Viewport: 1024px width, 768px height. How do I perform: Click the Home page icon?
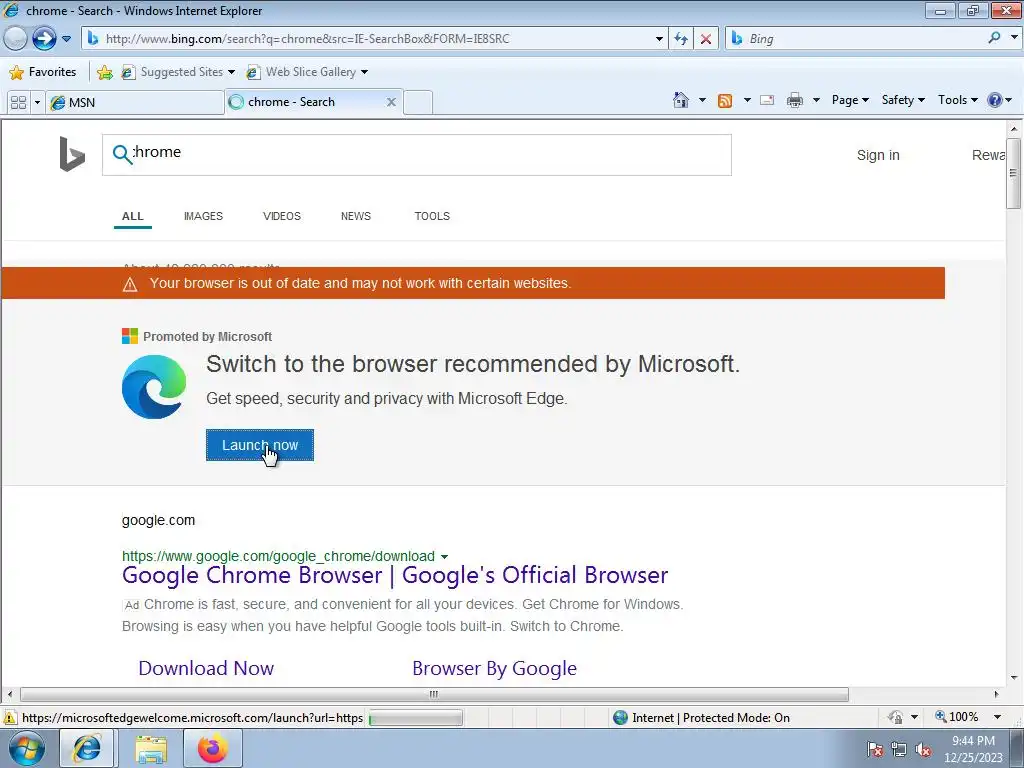coord(680,100)
